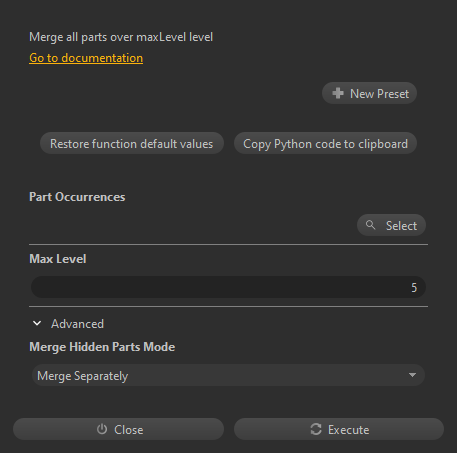Click the Part Occurrences heading
The height and width of the screenshot is (453, 457).
point(77,197)
